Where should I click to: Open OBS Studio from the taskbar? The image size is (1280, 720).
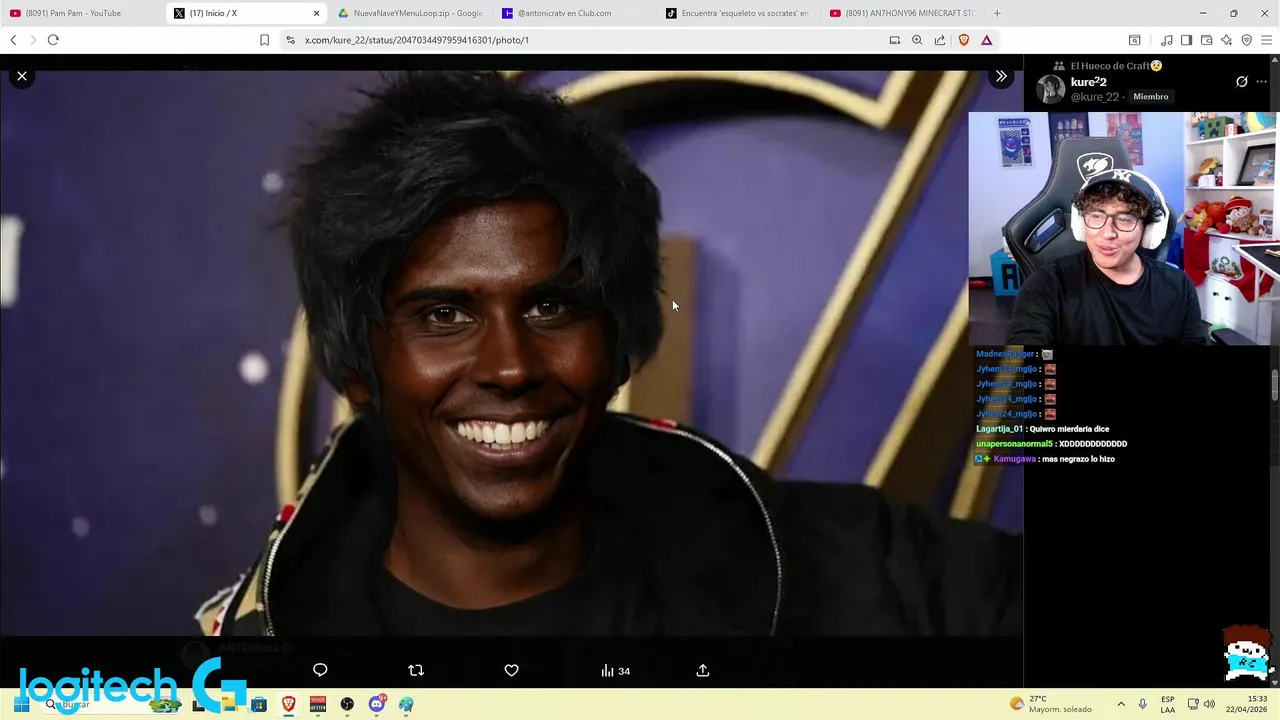point(347,704)
